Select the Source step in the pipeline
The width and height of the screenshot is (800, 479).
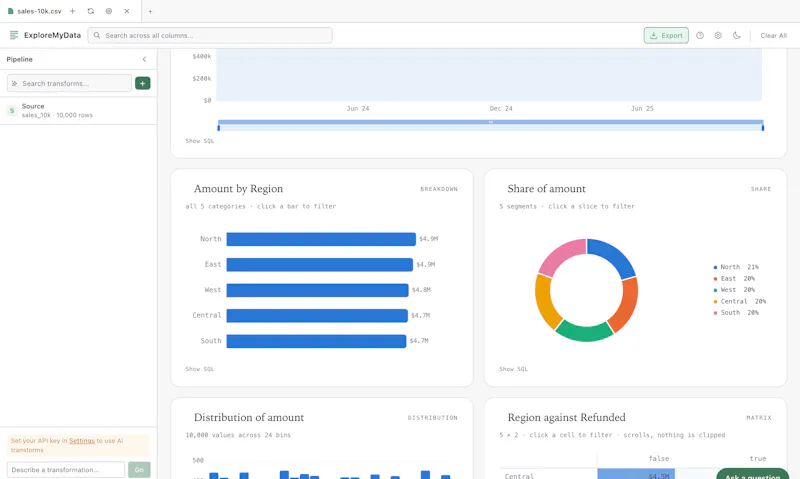click(78, 110)
